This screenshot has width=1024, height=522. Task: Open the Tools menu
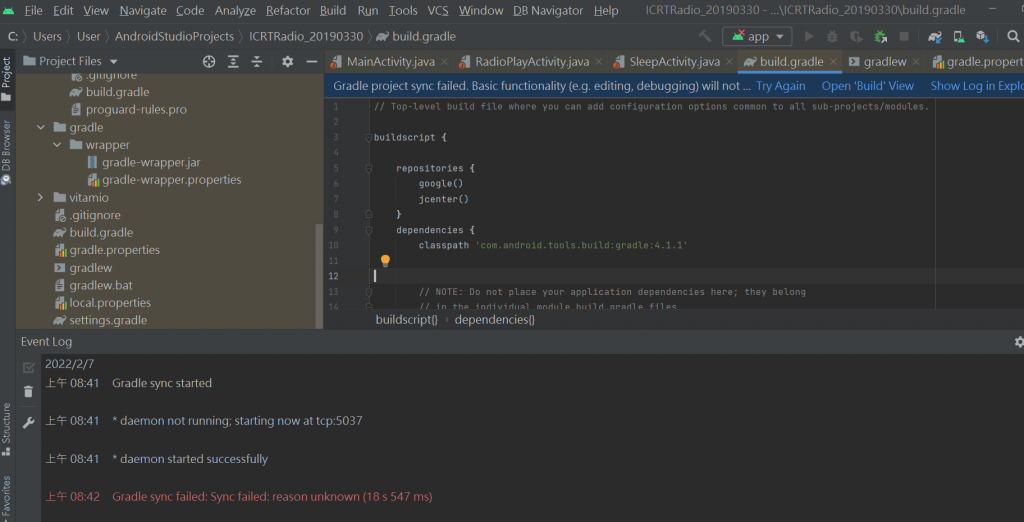[x=403, y=10]
